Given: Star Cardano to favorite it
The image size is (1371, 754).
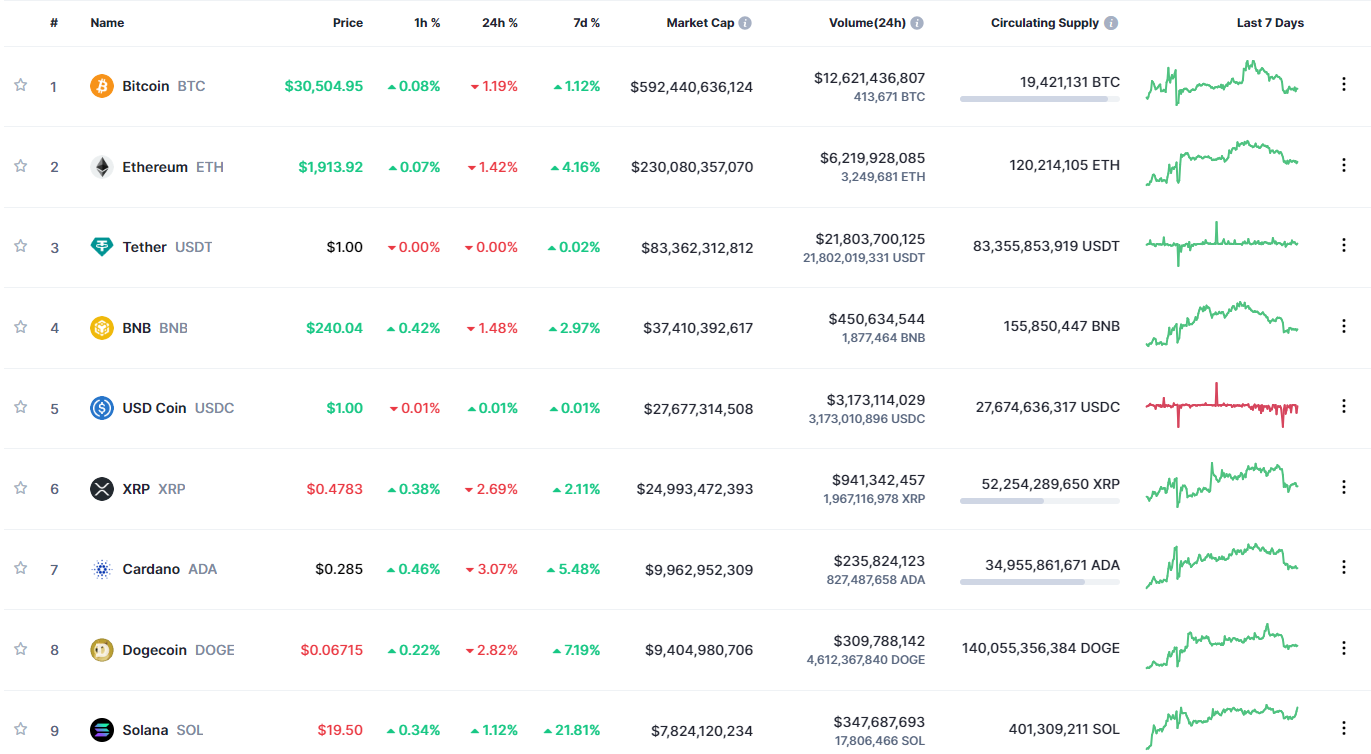Looking at the screenshot, I should pyautogui.click(x=19, y=568).
